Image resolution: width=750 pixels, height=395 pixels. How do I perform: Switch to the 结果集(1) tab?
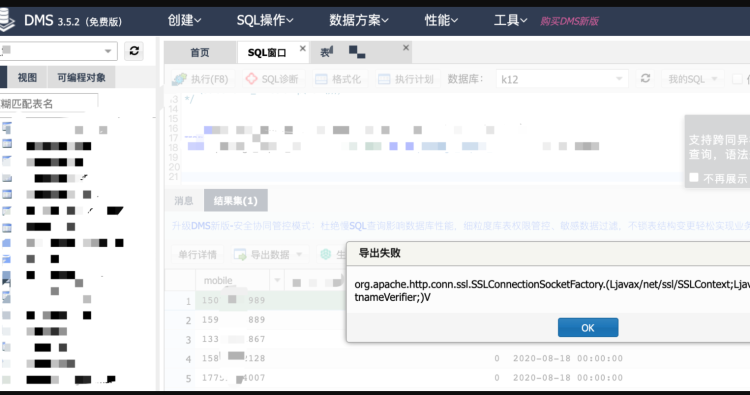click(236, 200)
